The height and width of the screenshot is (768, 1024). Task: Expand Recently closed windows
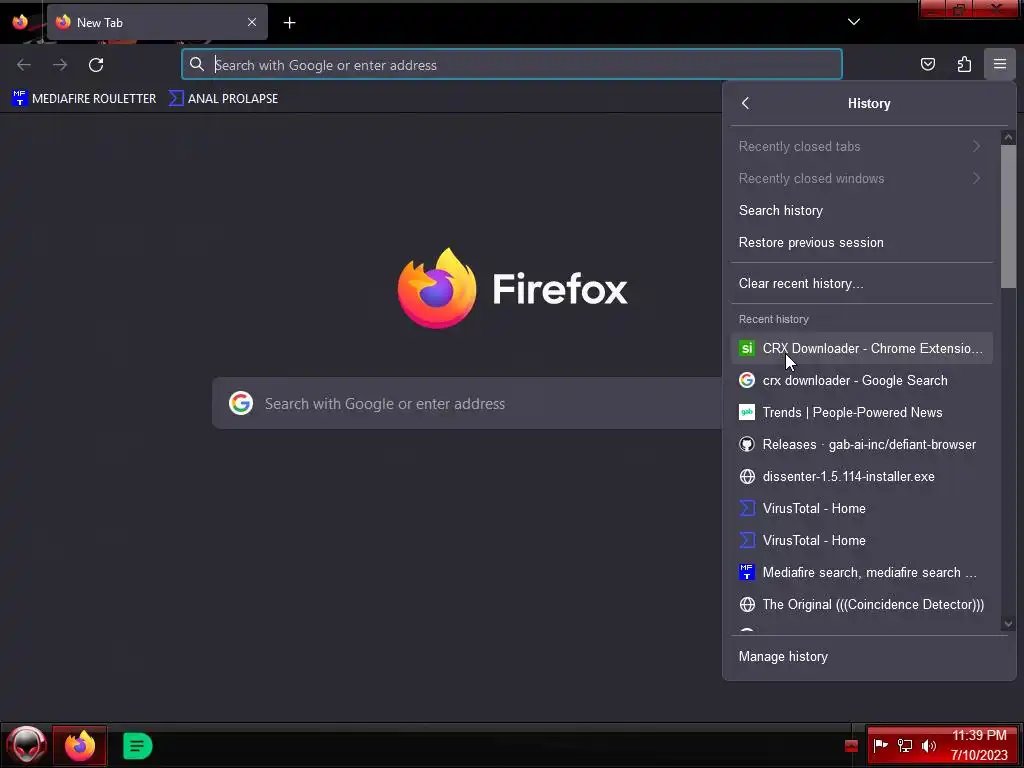tap(861, 178)
